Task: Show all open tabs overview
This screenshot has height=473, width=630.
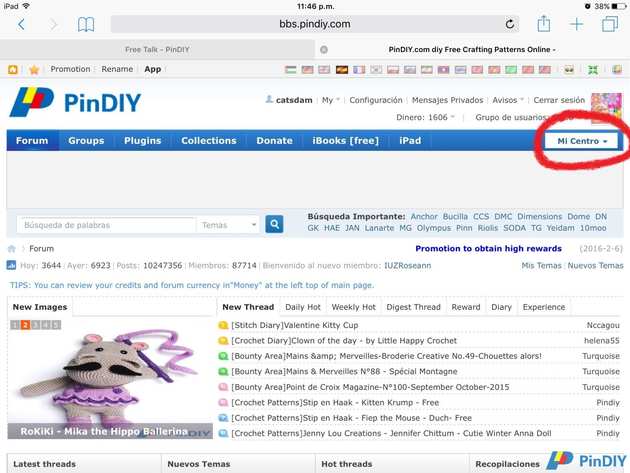Action: click(x=609, y=24)
